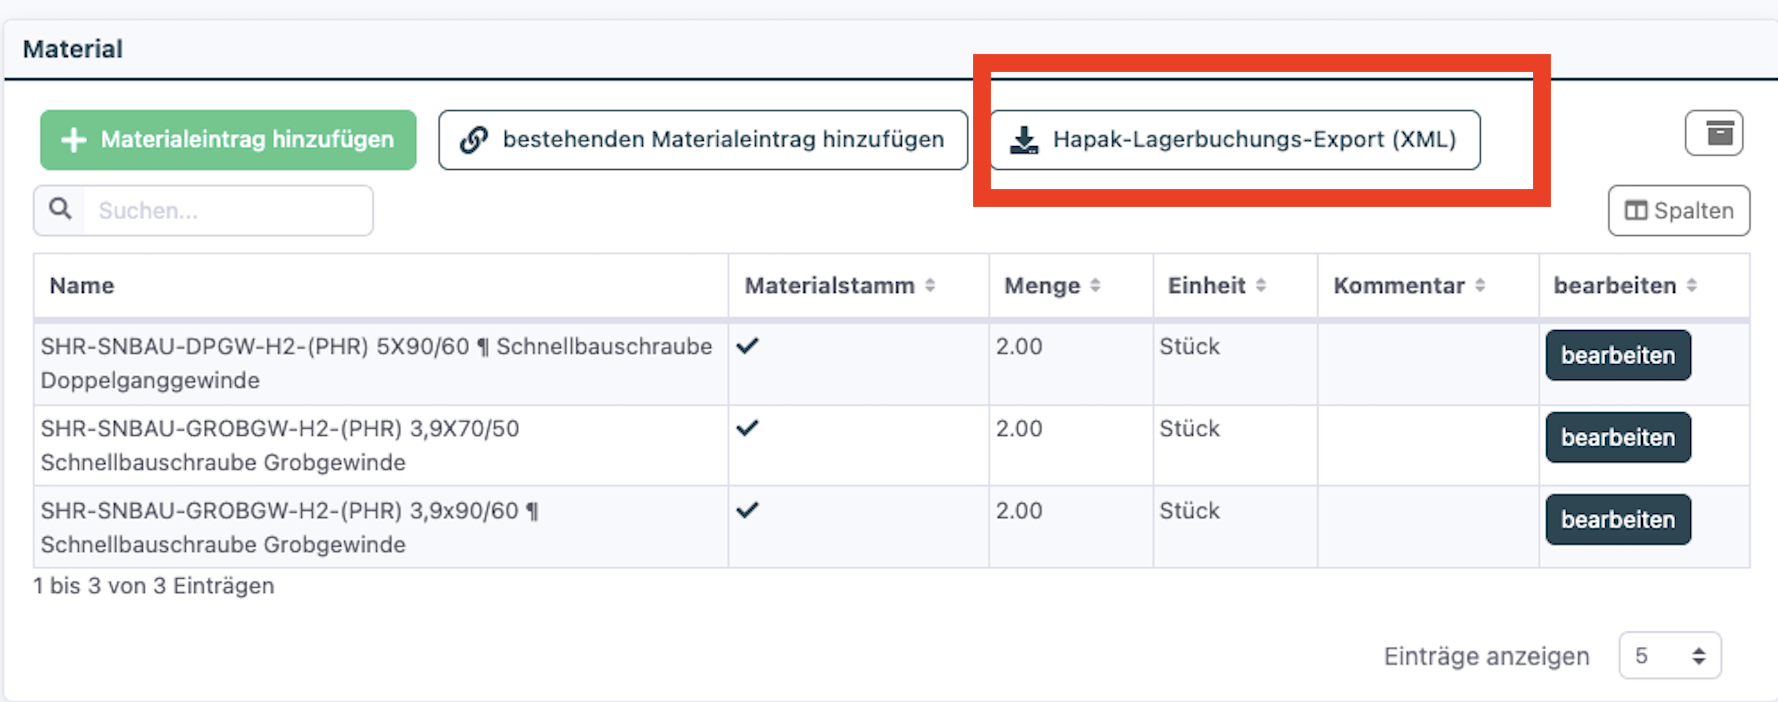The image size is (1778, 702).
Task: Sort table by Menge column
Action: pyautogui.click(x=1095, y=286)
